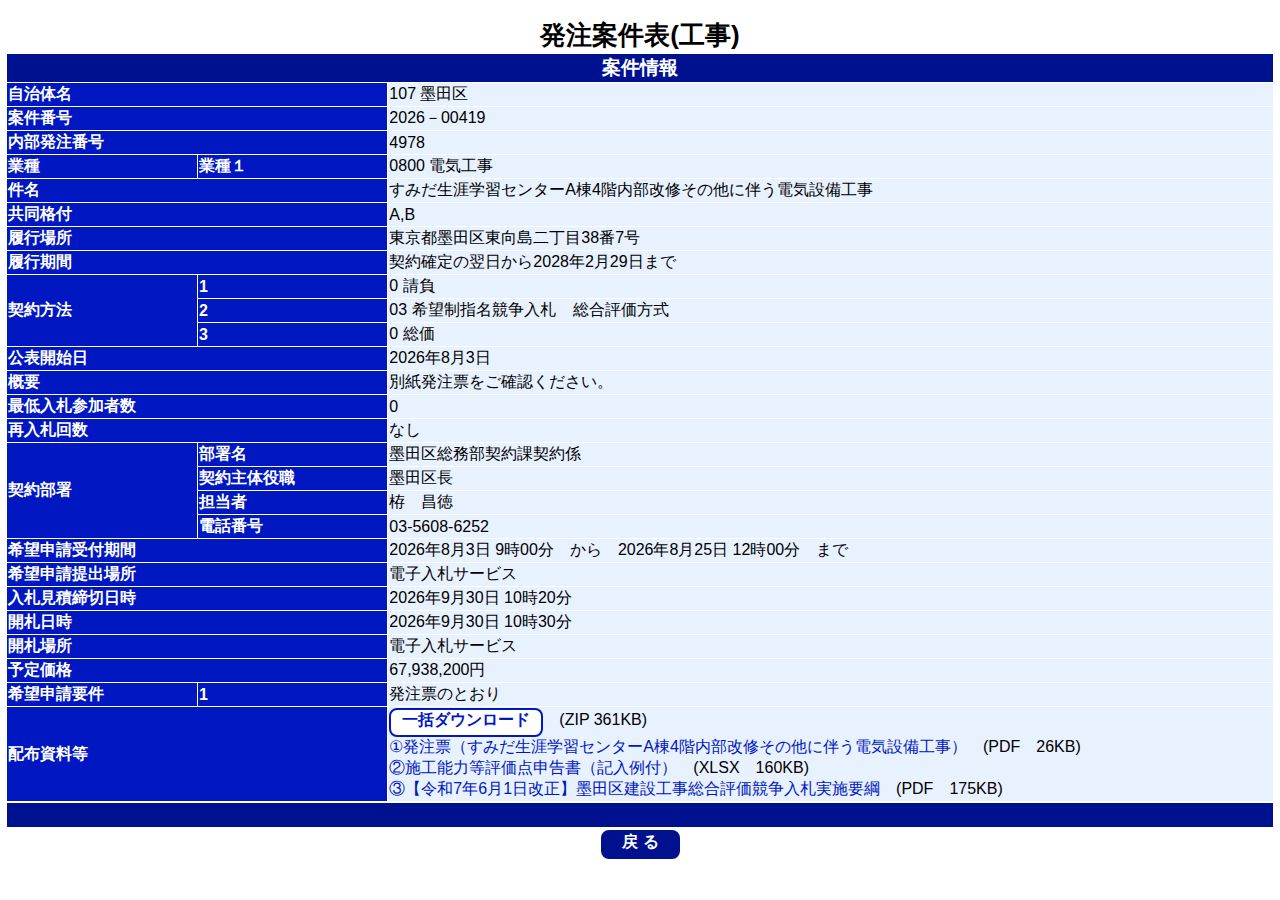
Task: Click the 内部発注番号 row label
Action: [x=197, y=142]
